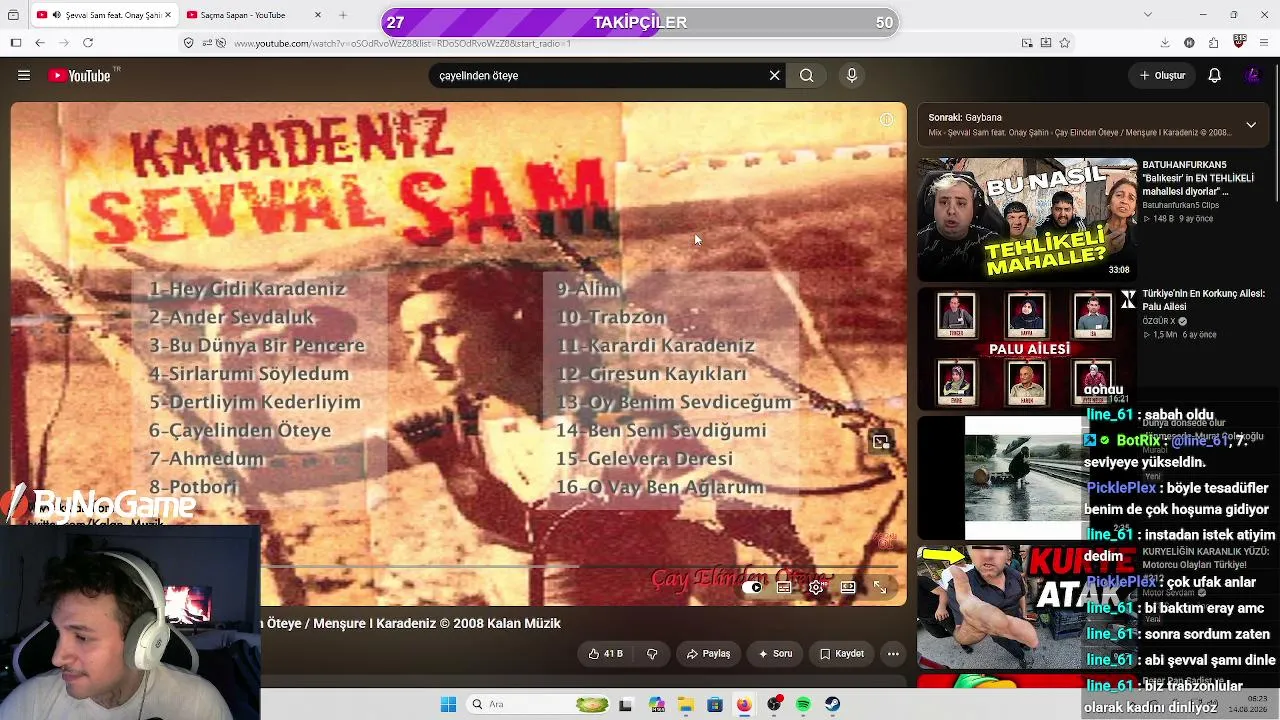The height and width of the screenshot is (720, 1280).
Task: Open the browser application menu
Action: (x=1263, y=43)
